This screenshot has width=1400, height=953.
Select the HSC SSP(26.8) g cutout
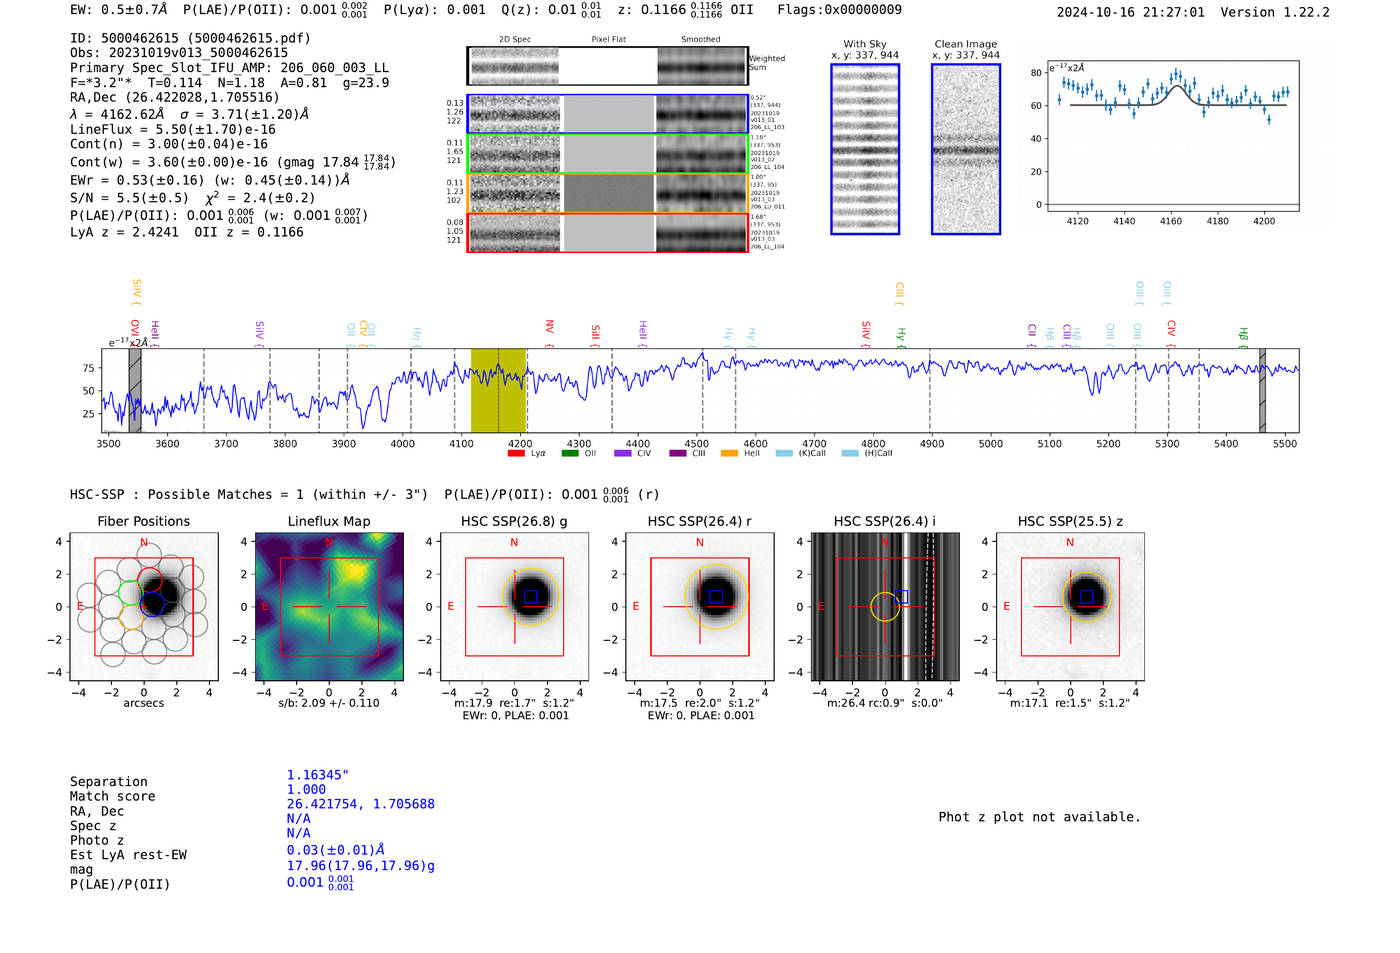(514, 607)
